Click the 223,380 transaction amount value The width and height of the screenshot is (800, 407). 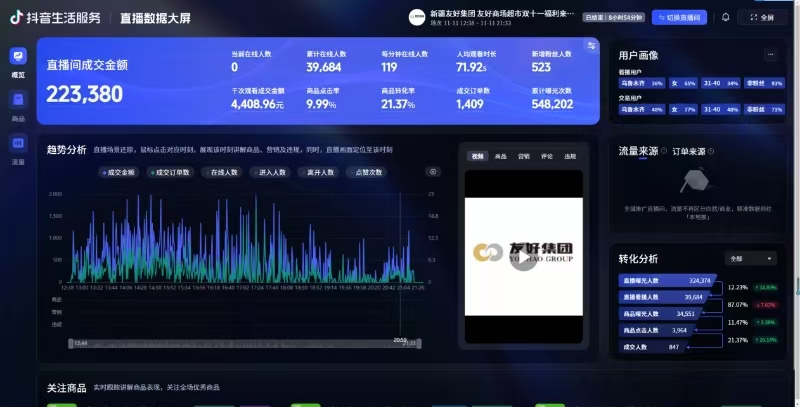click(84, 94)
